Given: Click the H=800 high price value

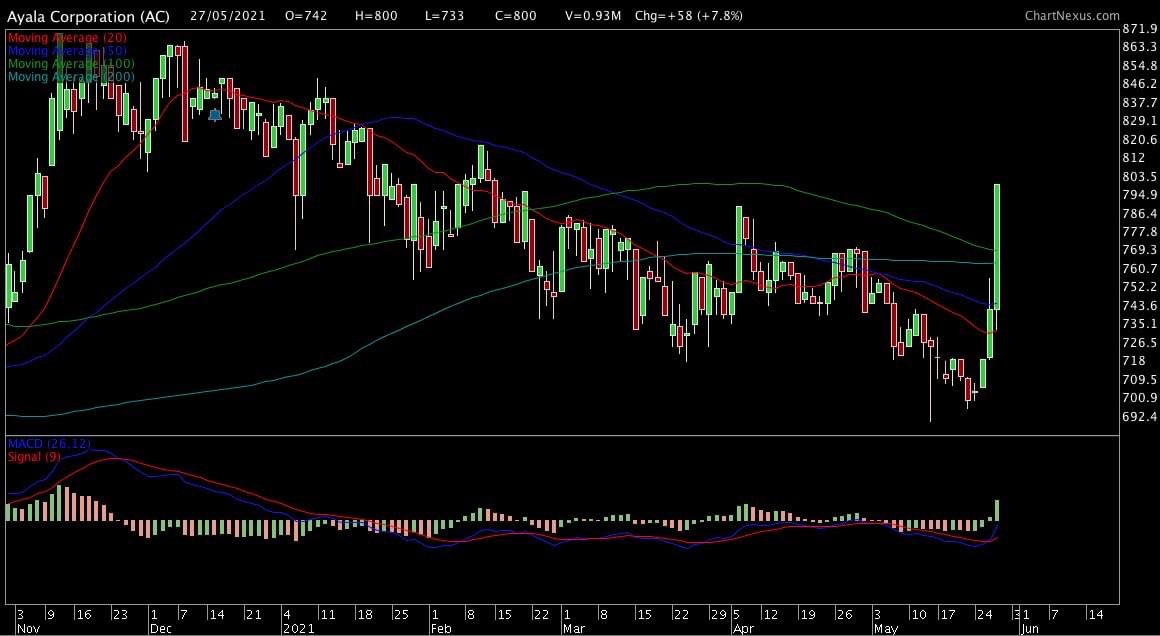Looking at the screenshot, I should click(375, 16).
